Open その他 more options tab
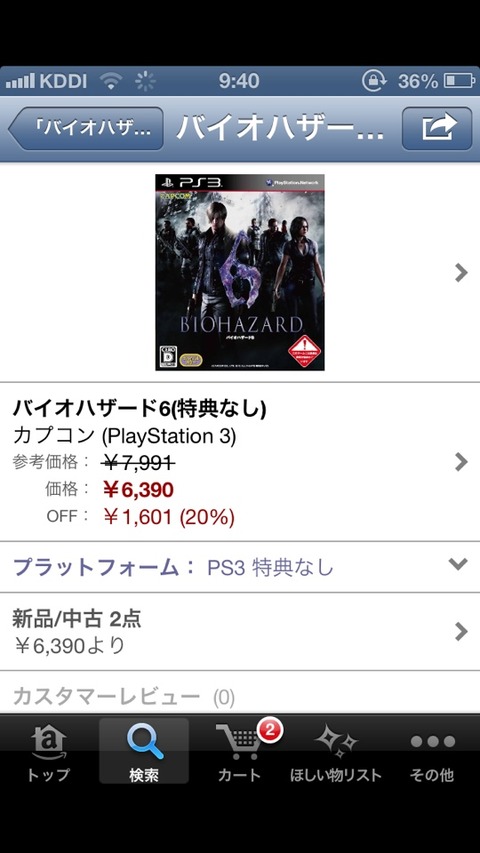This screenshot has height=853, width=480. [433, 753]
